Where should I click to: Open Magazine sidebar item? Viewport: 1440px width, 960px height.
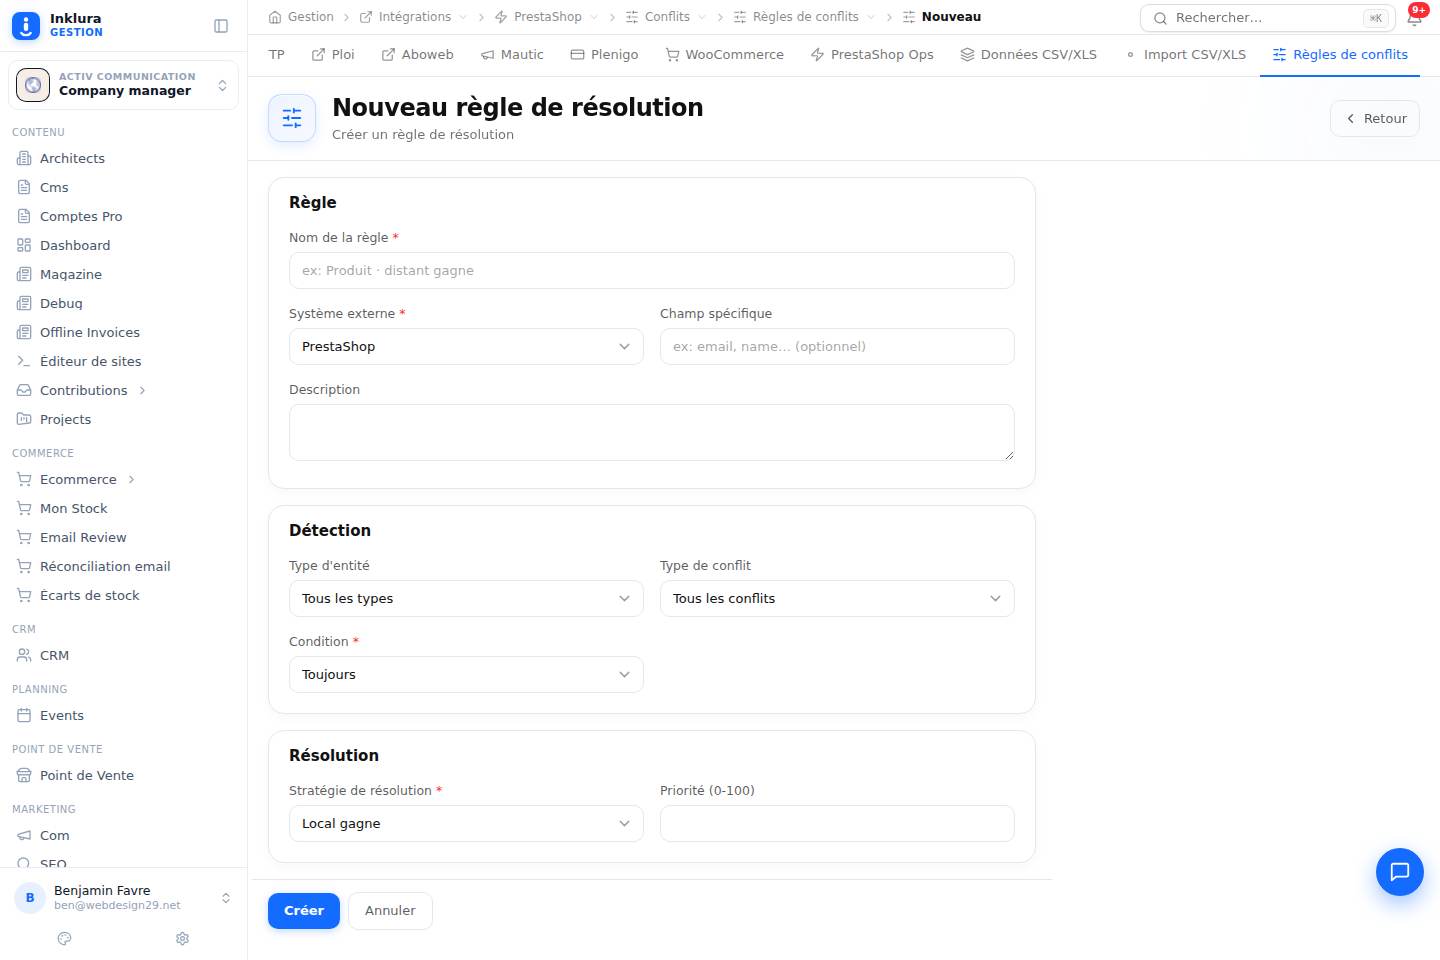tap(123, 274)
